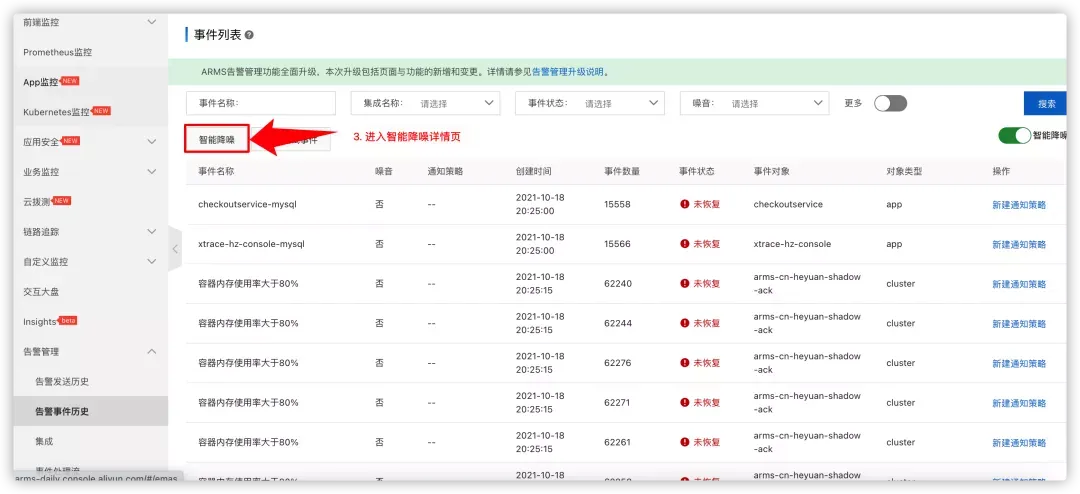Open the 集成名称 dropdown

(x=426, y=103)
